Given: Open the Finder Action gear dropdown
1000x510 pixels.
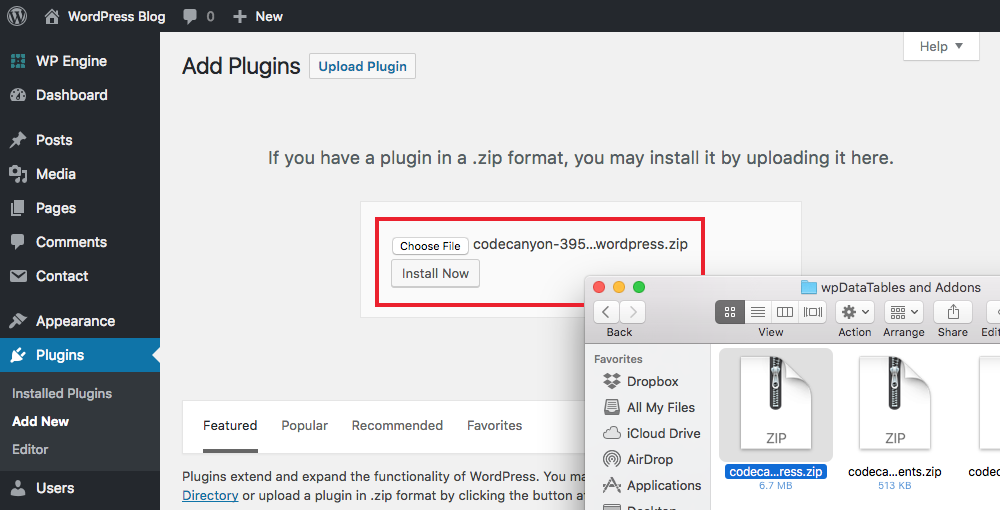Looking at the screenshot, I should pyautogui.click(x=855, y=312).
